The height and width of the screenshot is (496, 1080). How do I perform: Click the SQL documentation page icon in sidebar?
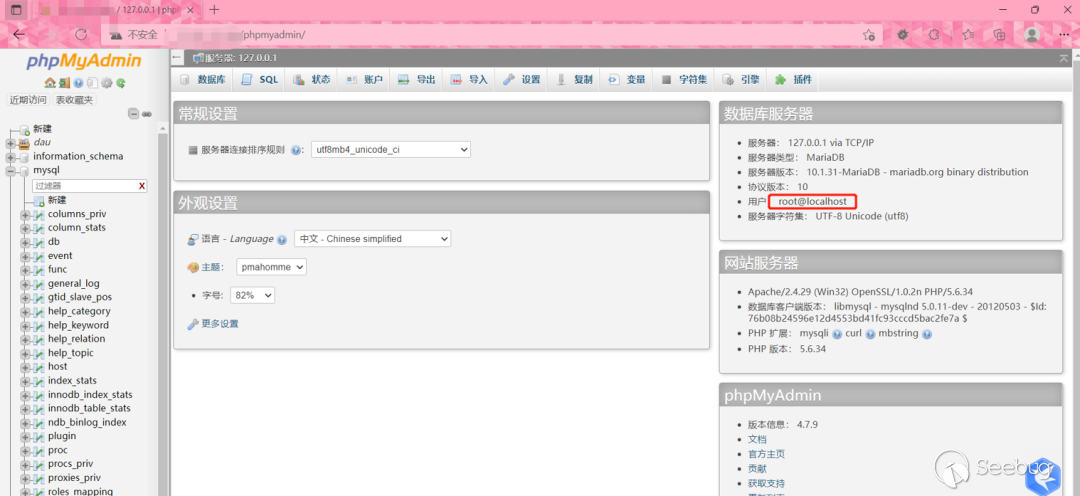[92, 83]
